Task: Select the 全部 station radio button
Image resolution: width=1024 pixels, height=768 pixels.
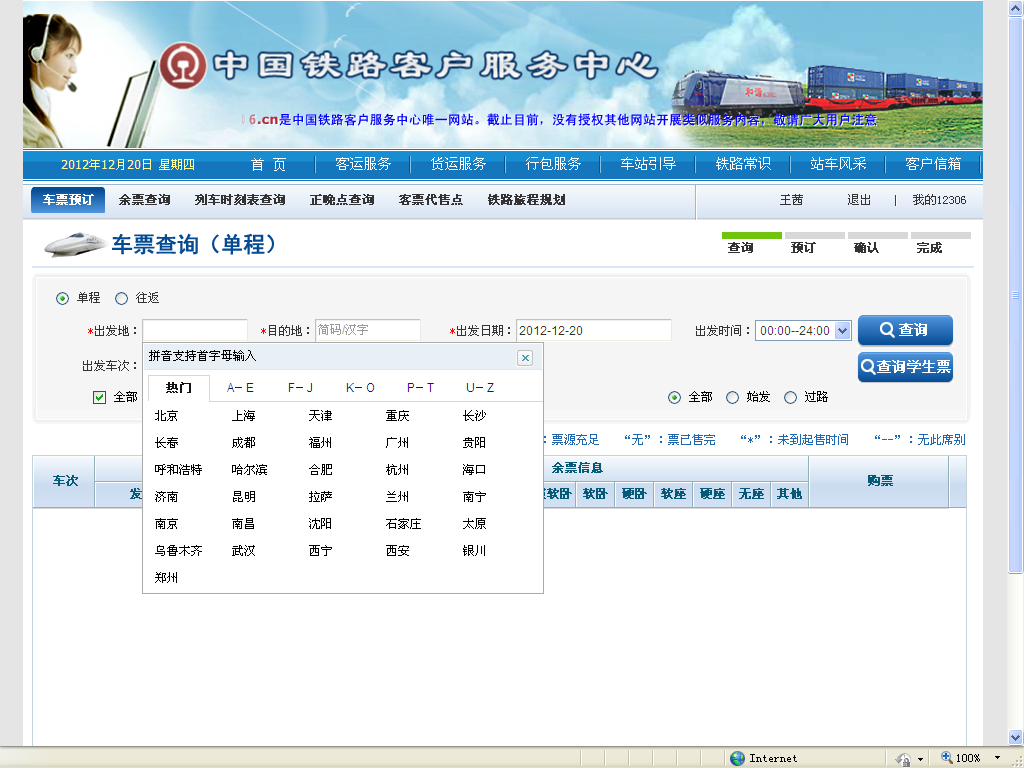Action: [x=674, y=397]
